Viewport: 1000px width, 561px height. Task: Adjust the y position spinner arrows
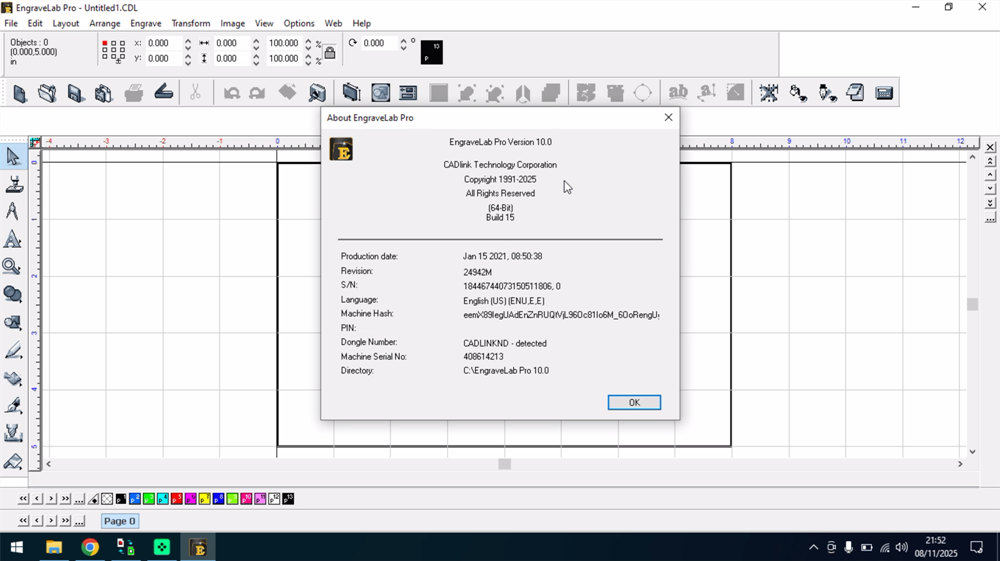(x=188, y=59)
